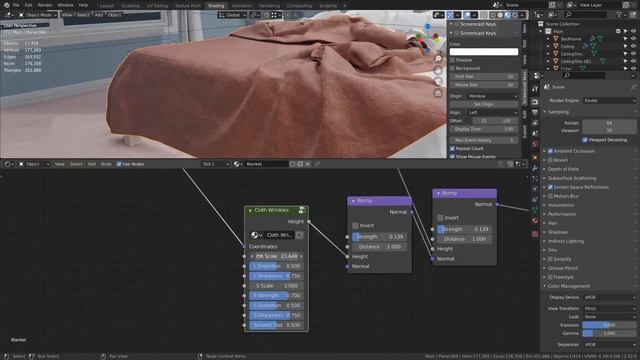
Task: Toggle Screen Space Reflections checkbox
Action: 550,187
